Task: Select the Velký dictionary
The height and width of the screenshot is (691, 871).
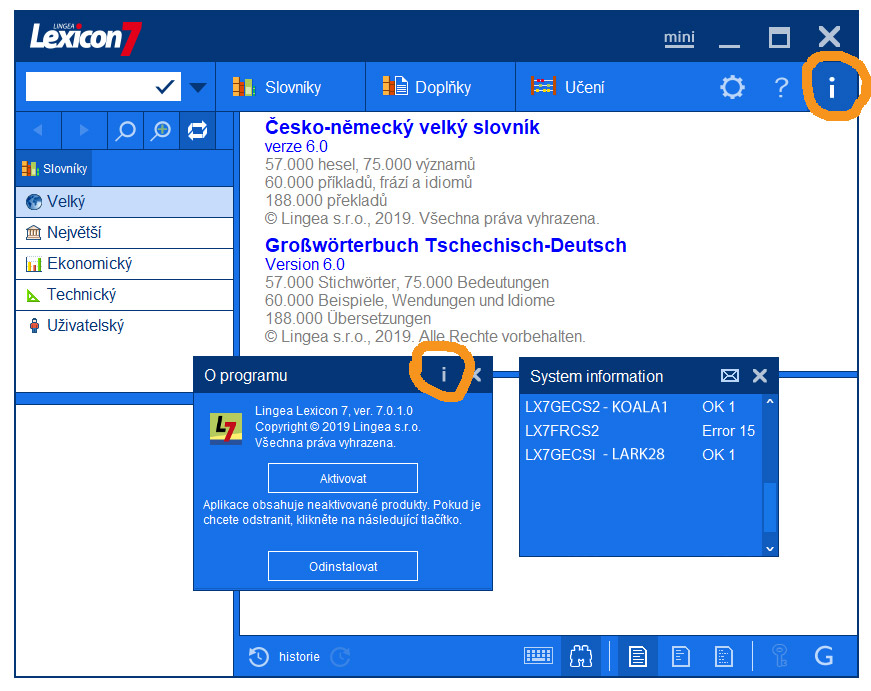Action: [124, 202]
